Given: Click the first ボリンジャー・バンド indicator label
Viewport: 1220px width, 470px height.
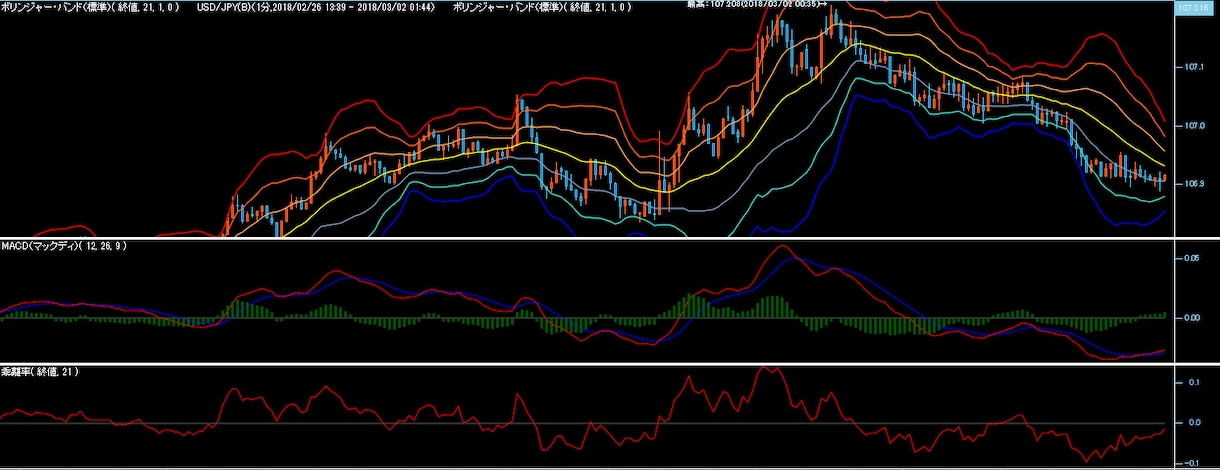Looking at the screenshot, I should click(91, 7).
